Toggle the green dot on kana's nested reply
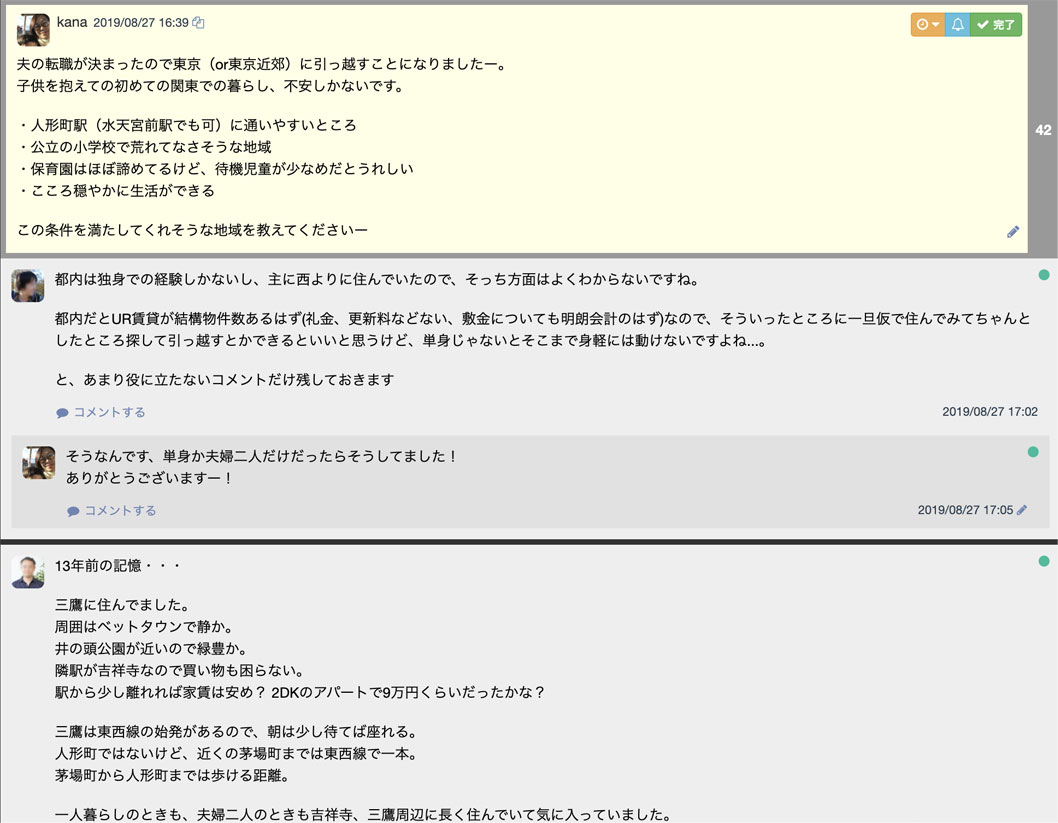The width and height of the screenshot is (1058, 823). coord(1033,452)
